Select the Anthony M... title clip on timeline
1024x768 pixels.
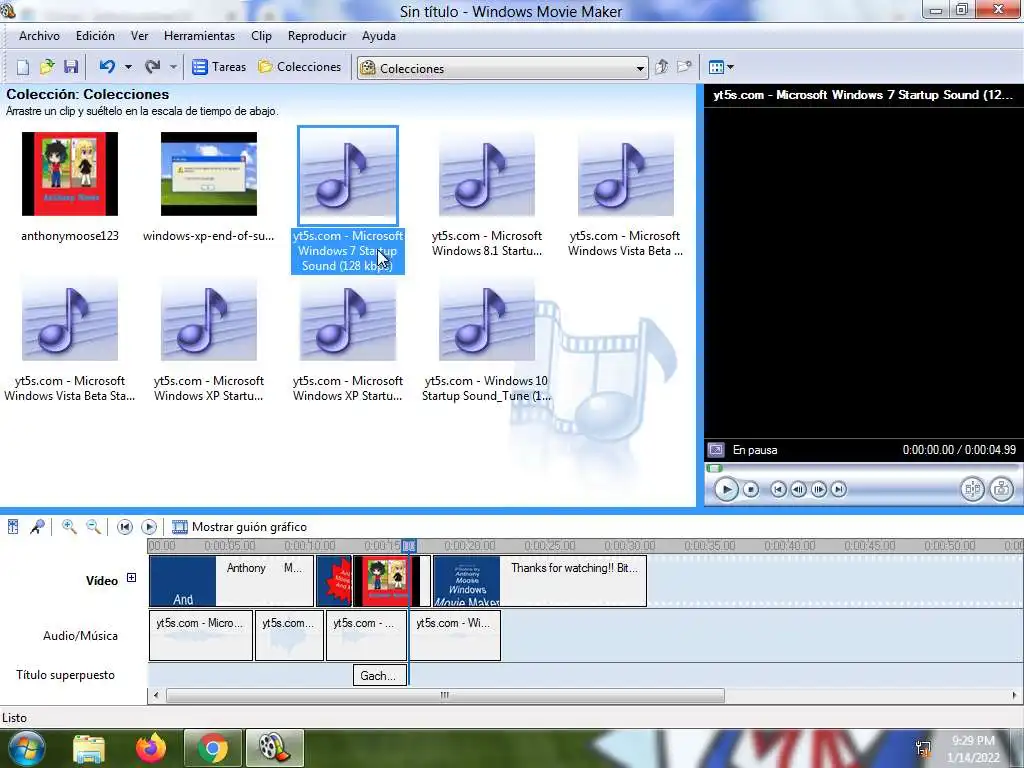tap(232, 581)
